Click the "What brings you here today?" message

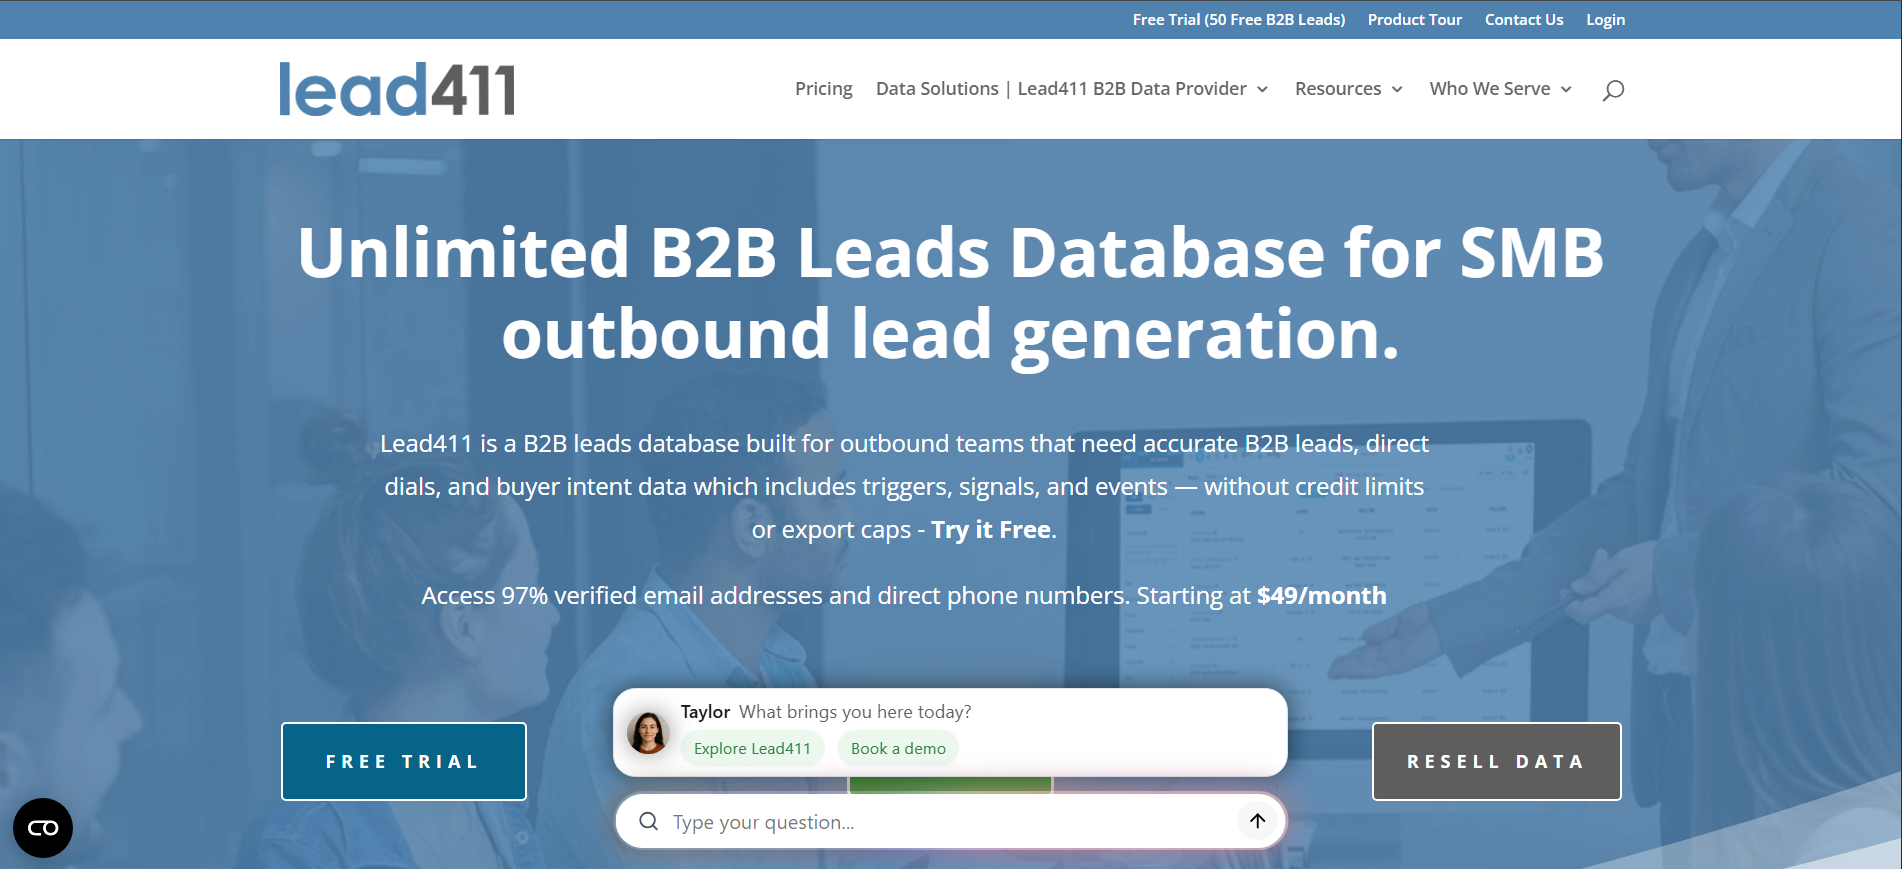(855, 712)
